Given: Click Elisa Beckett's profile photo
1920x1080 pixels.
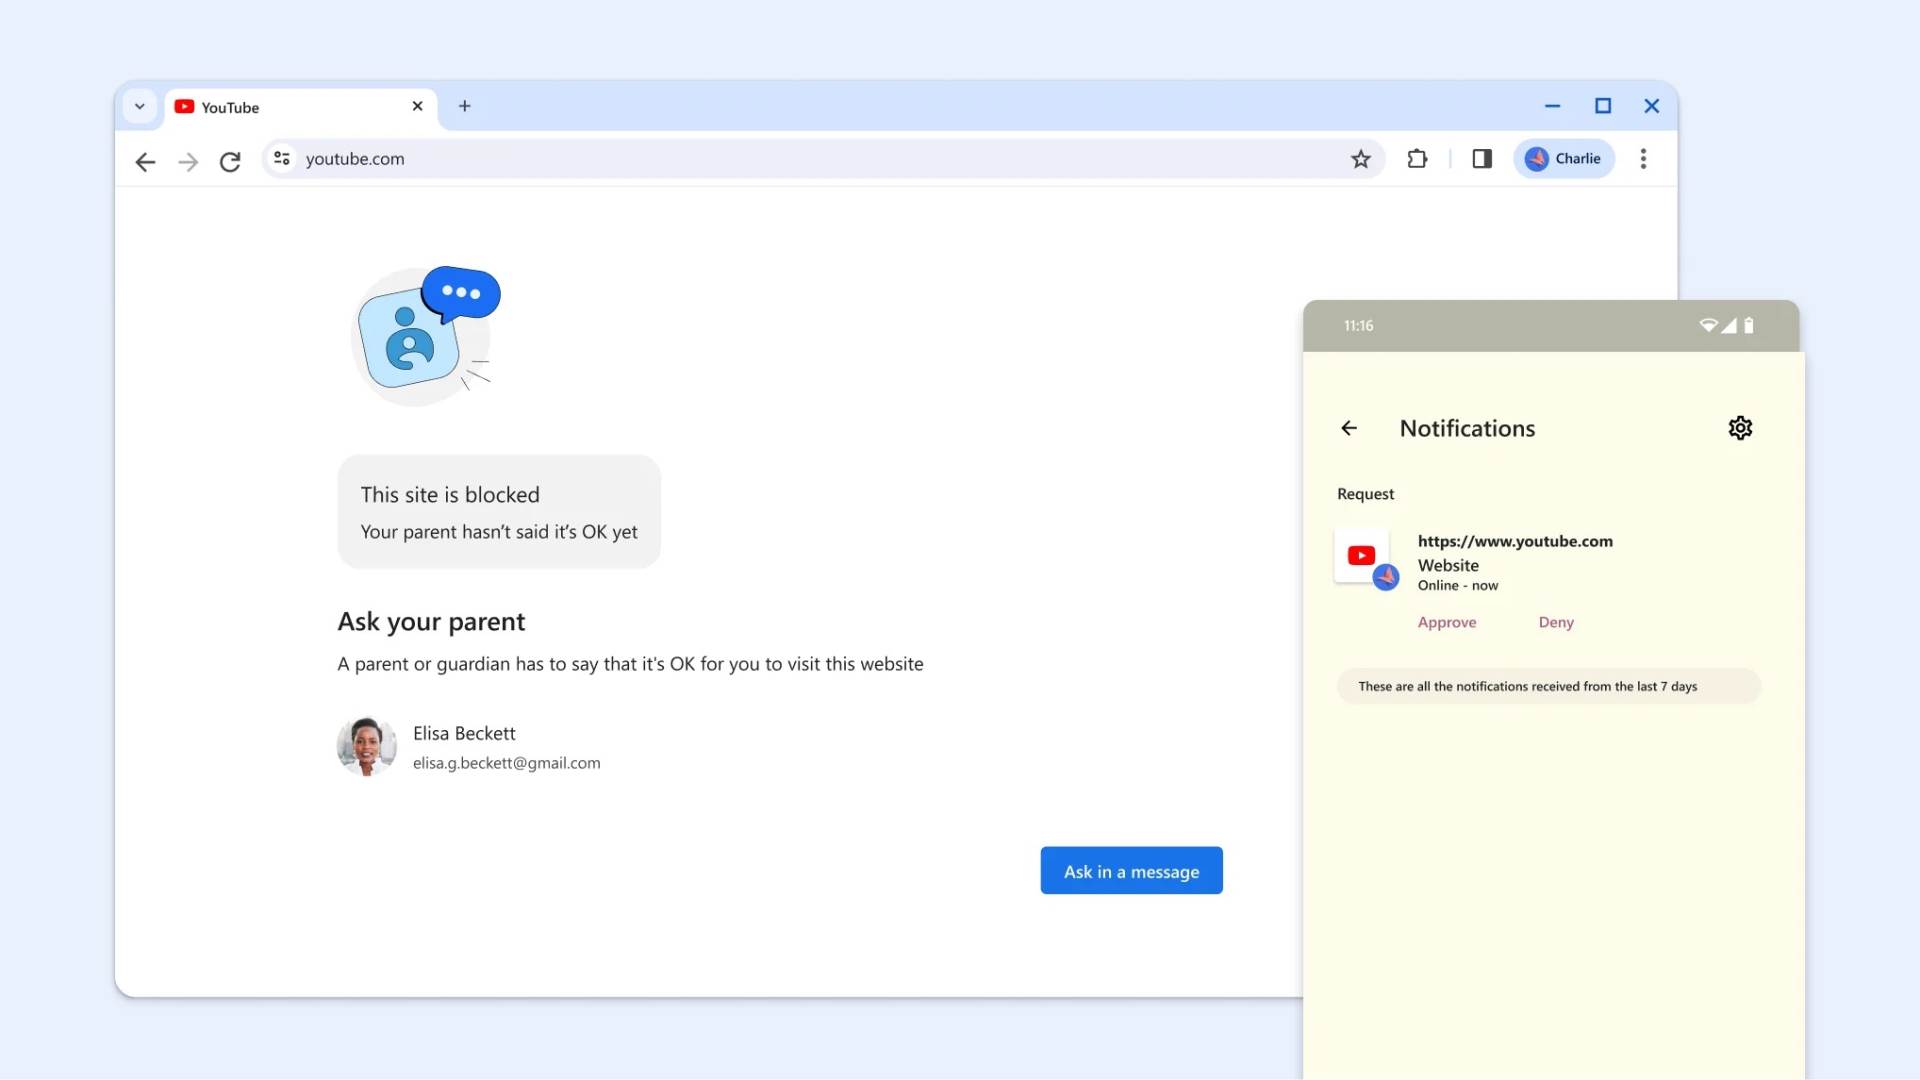Looking at the screenshot, I should tap(366, 746).
